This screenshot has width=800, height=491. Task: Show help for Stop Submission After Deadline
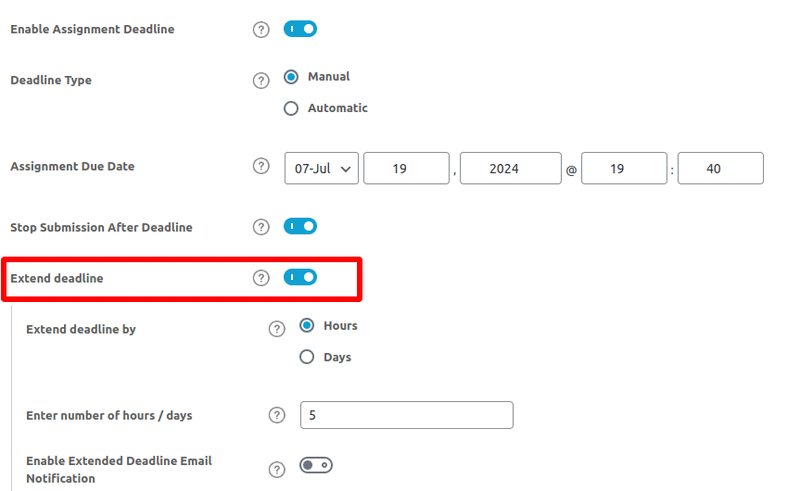pos(261,228)
